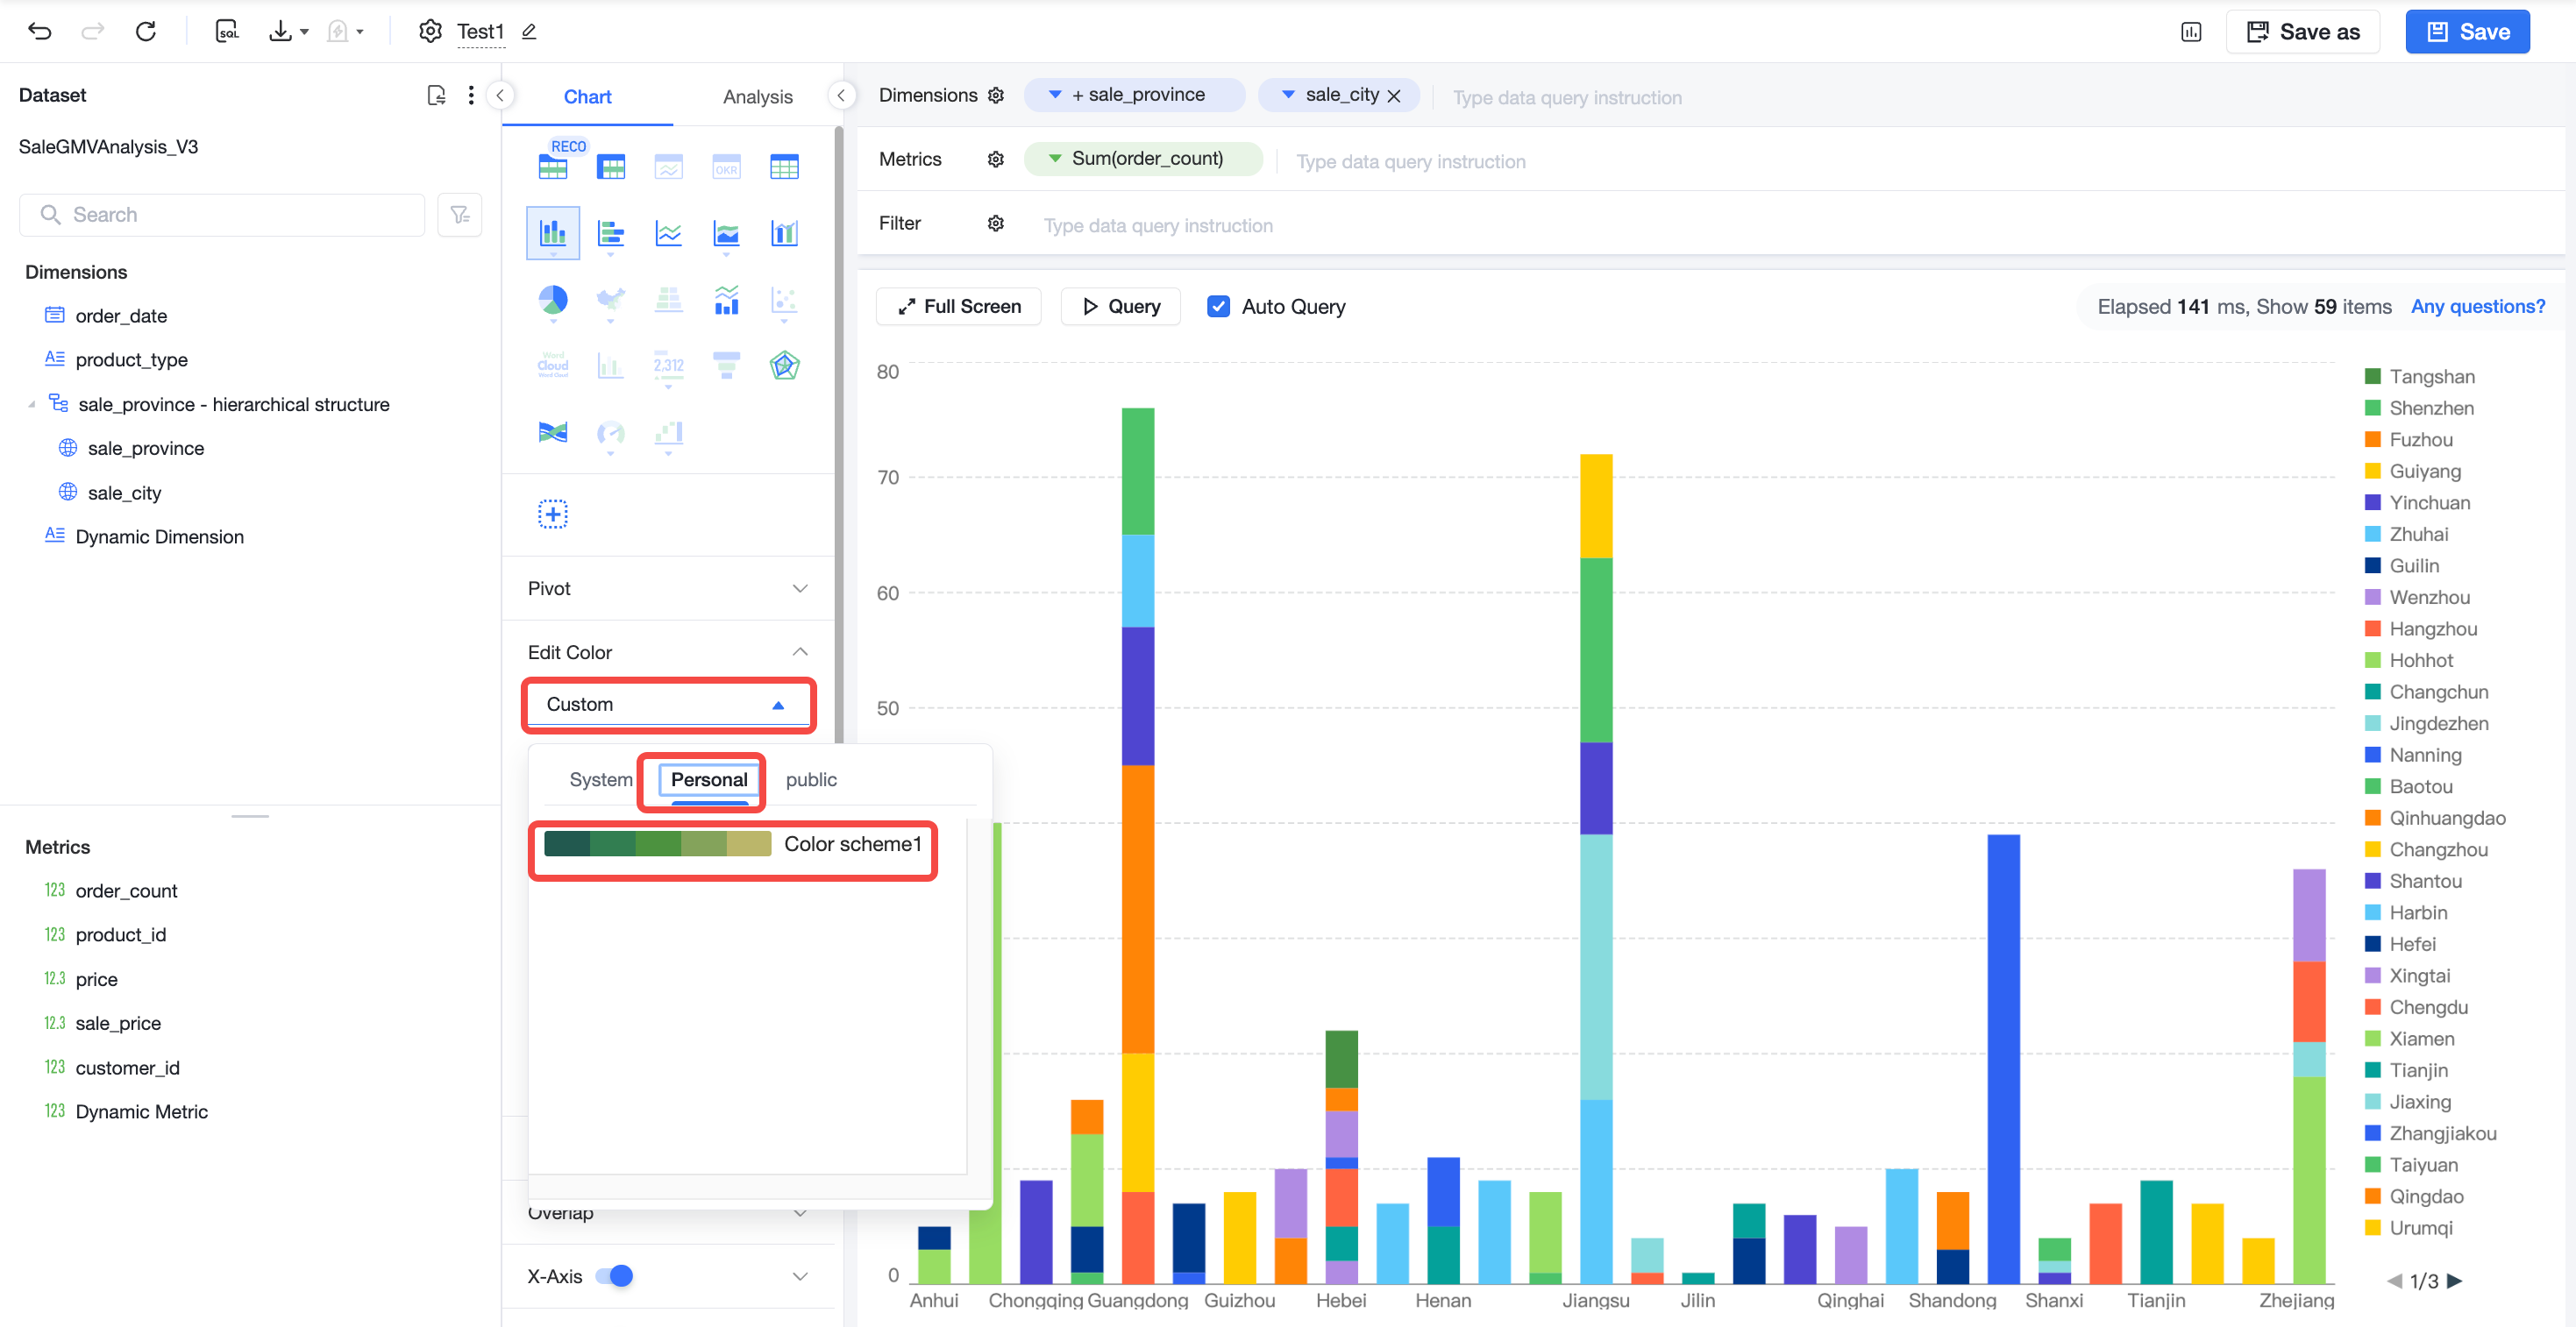2576x1327 pixels.
Task: Open the Any questions? link
Action: coord(2478,307)
